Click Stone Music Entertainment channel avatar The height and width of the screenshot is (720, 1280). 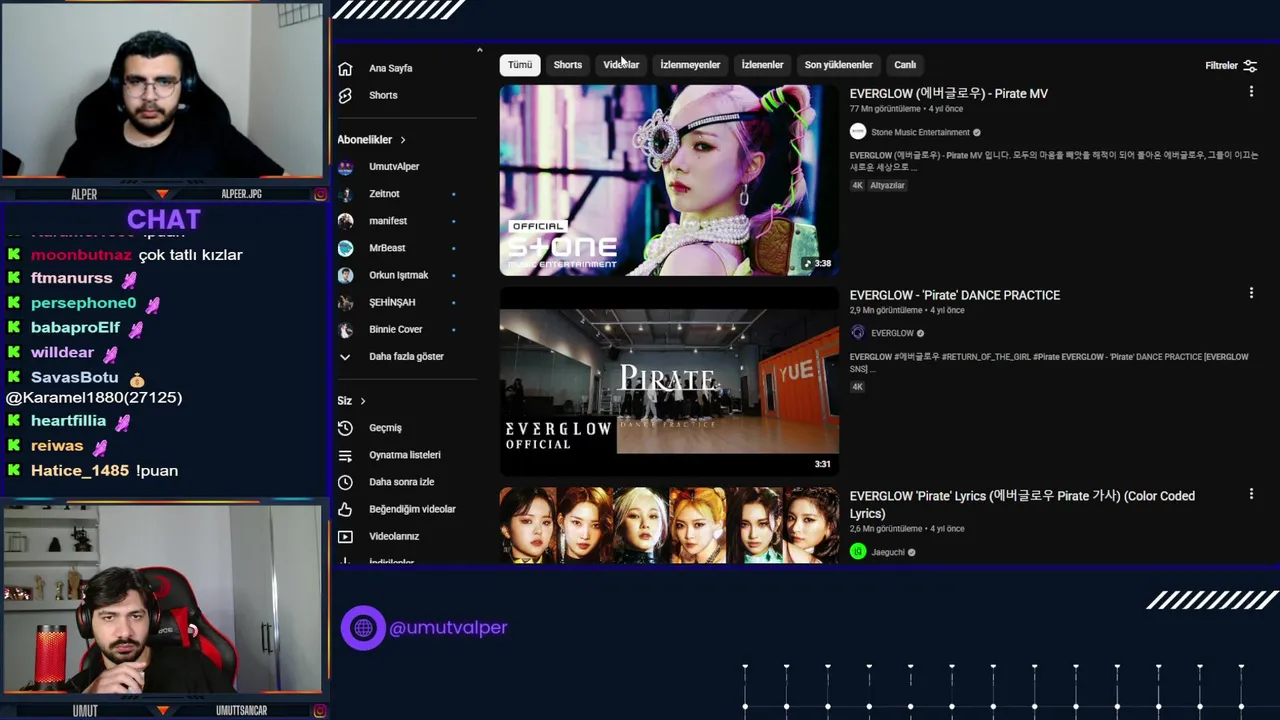point(857,132)
